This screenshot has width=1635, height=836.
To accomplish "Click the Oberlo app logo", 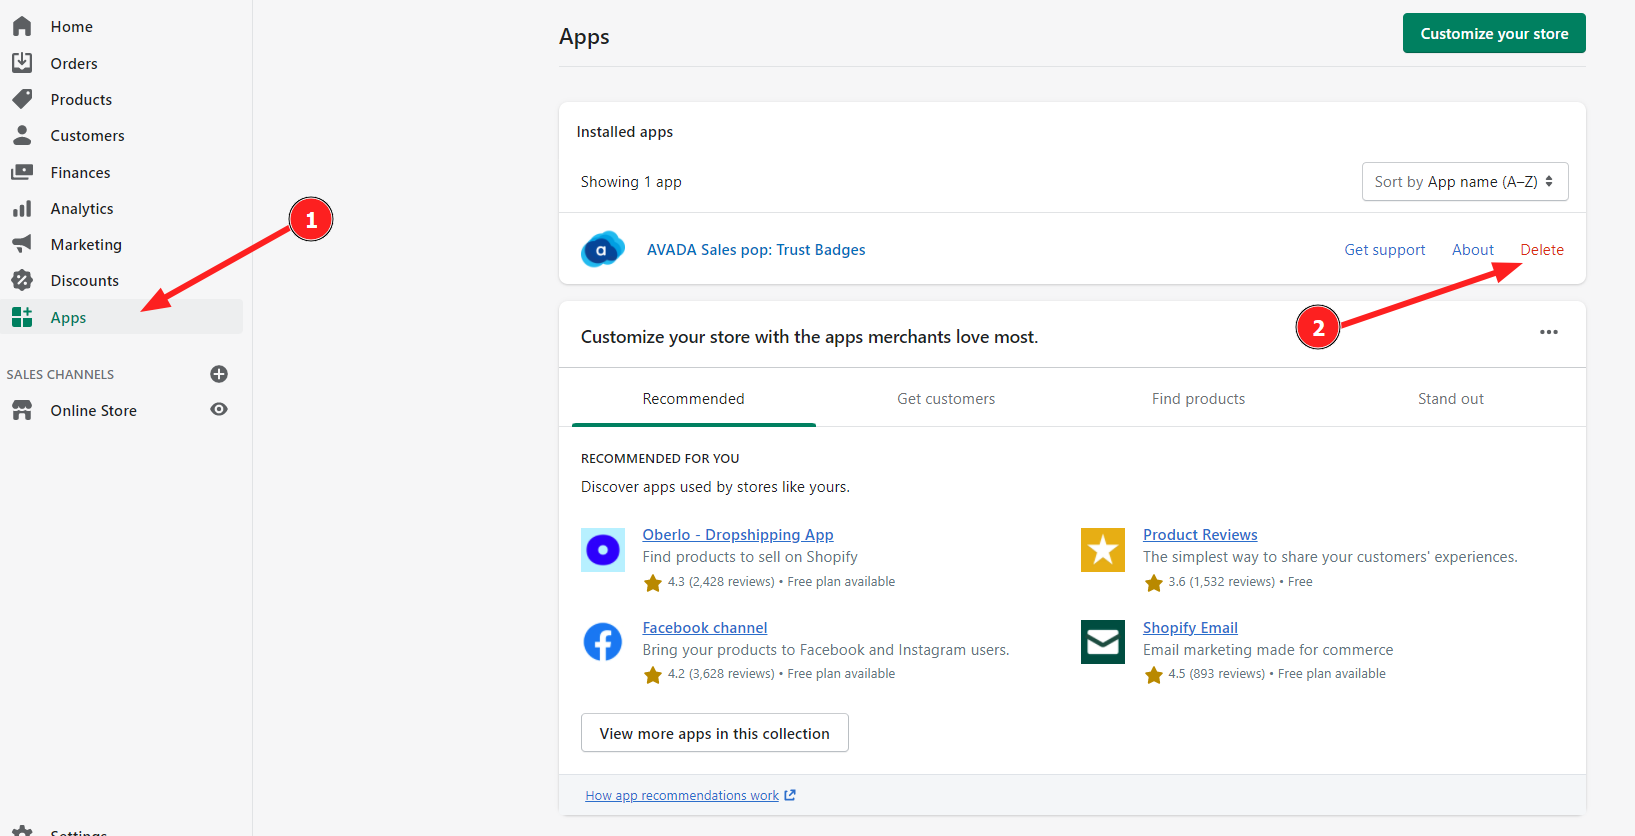I will coord(603,550).
